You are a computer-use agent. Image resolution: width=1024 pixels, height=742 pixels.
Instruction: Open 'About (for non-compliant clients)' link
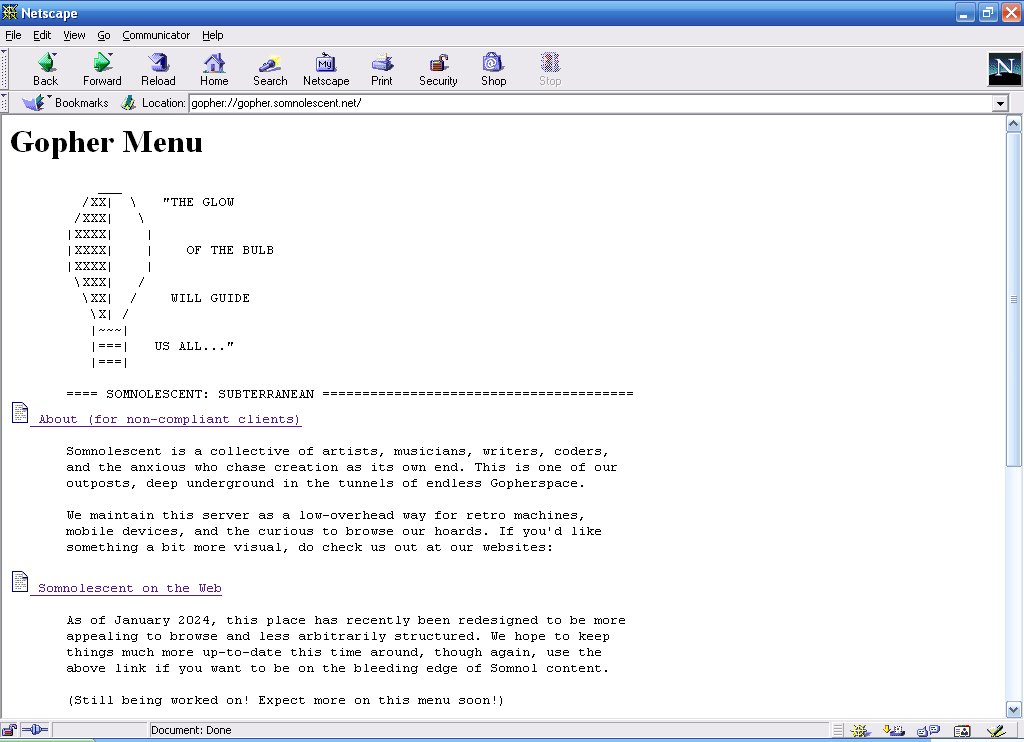pyautogui.click(x=169, y=419)
